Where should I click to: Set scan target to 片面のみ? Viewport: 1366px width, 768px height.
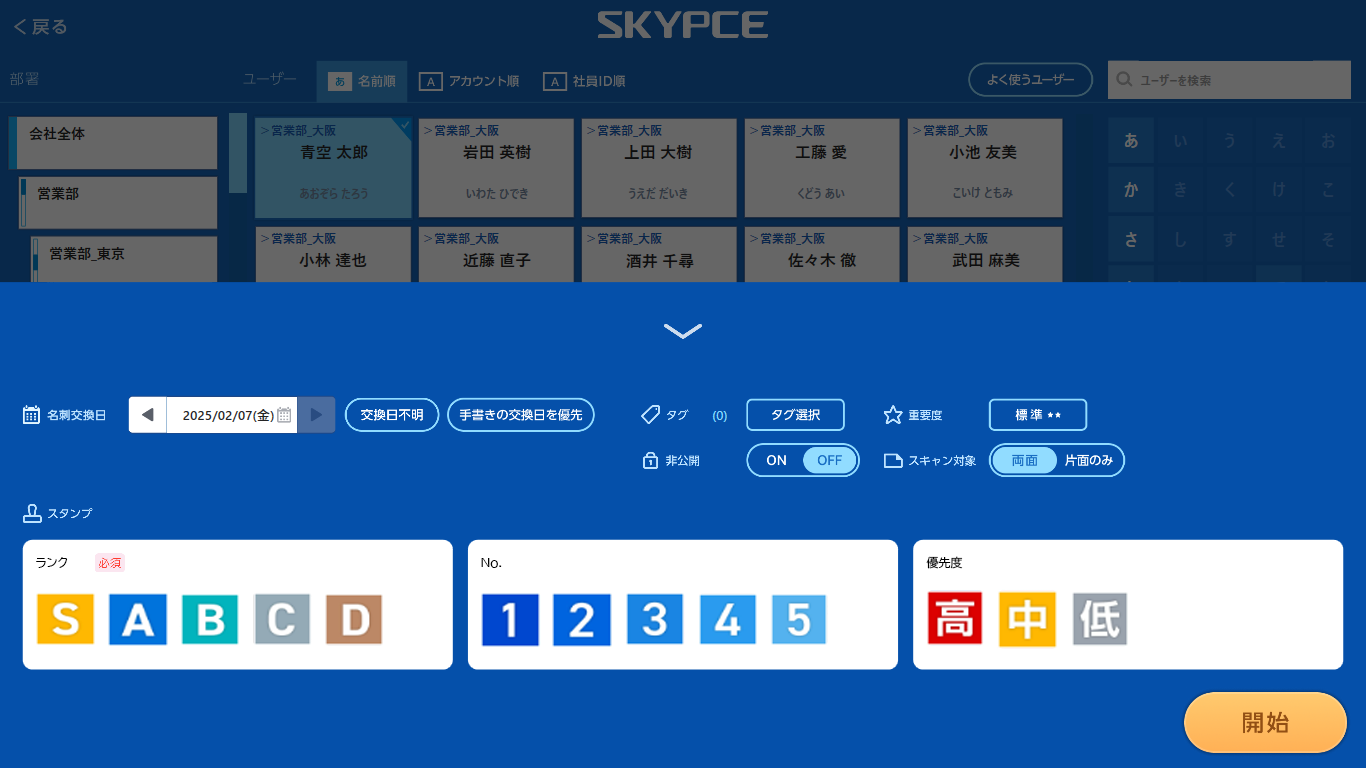[x=1089, y=461]
